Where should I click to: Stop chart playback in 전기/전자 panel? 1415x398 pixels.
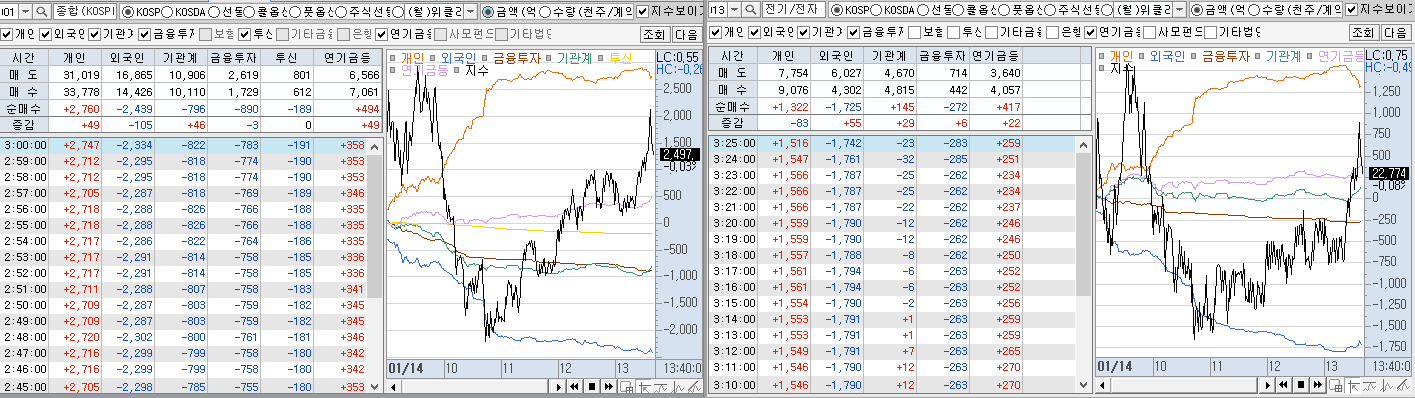tap(1300, 386)
